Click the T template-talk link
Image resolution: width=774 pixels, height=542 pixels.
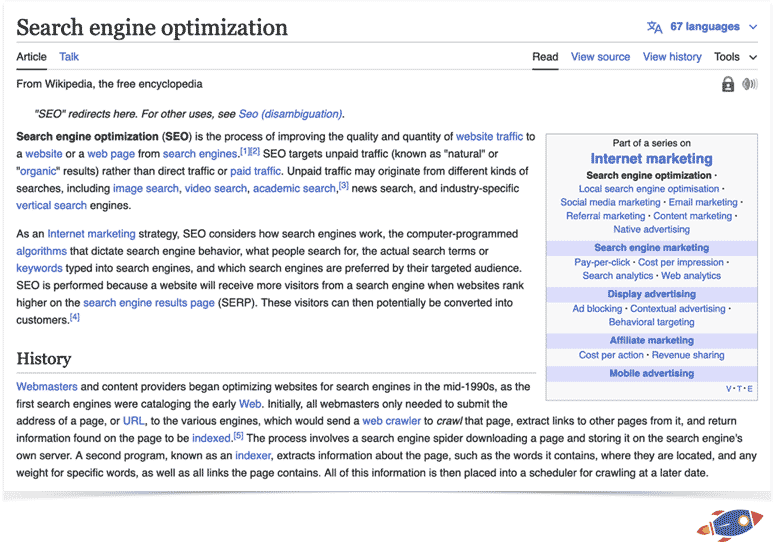(x=739, y=389)
